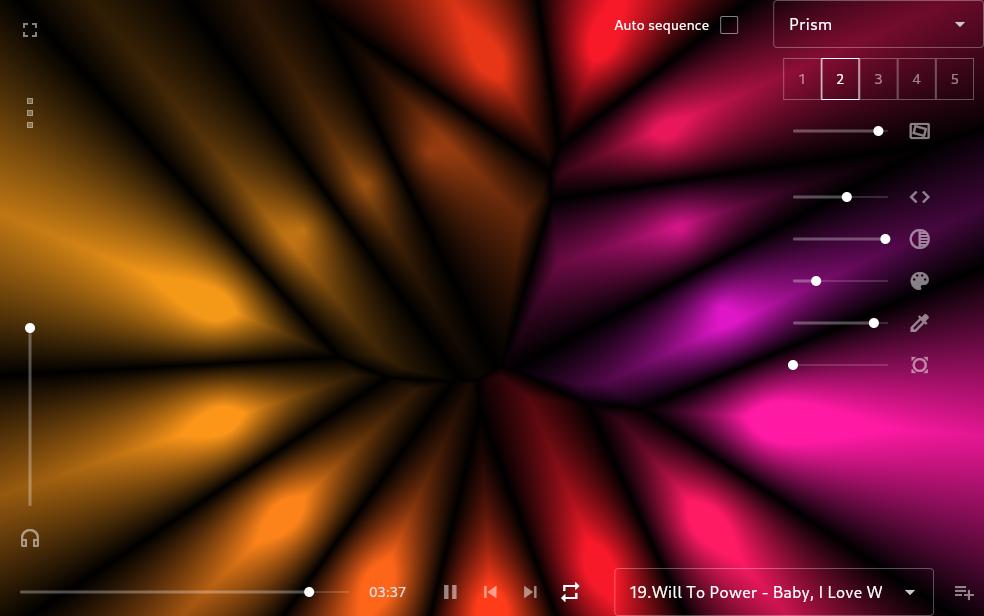984x616 pixels.
Task: Select preset 3
Action: coord(878,79)
